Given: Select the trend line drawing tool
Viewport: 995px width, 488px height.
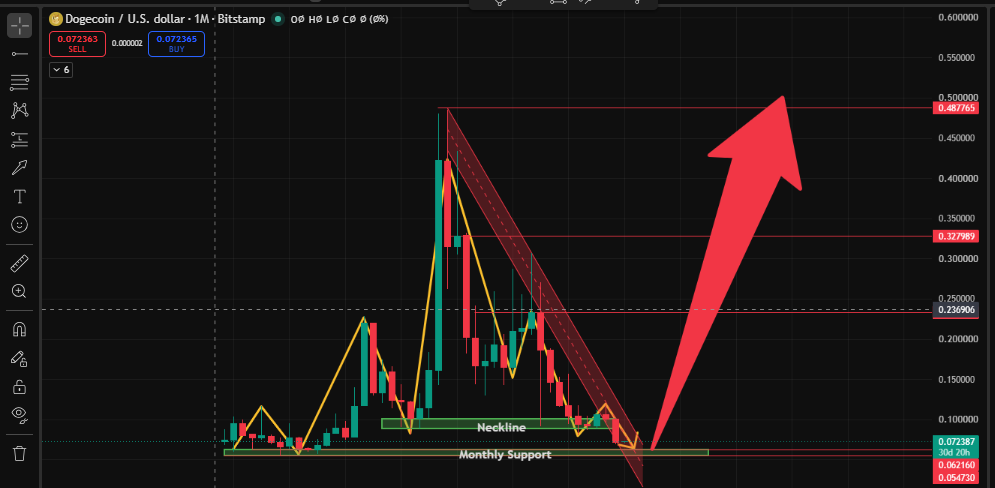Looking at the screenshot, I should click(20, 54).
